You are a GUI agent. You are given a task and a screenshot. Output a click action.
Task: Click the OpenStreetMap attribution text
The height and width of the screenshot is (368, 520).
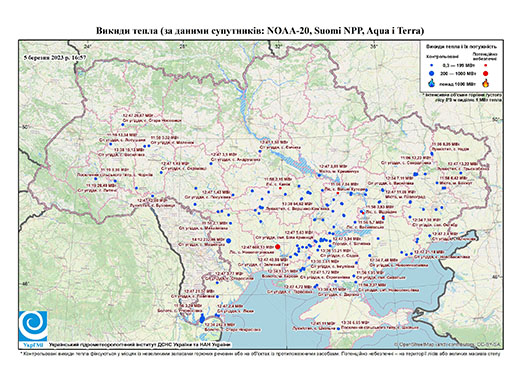(448, 344)
